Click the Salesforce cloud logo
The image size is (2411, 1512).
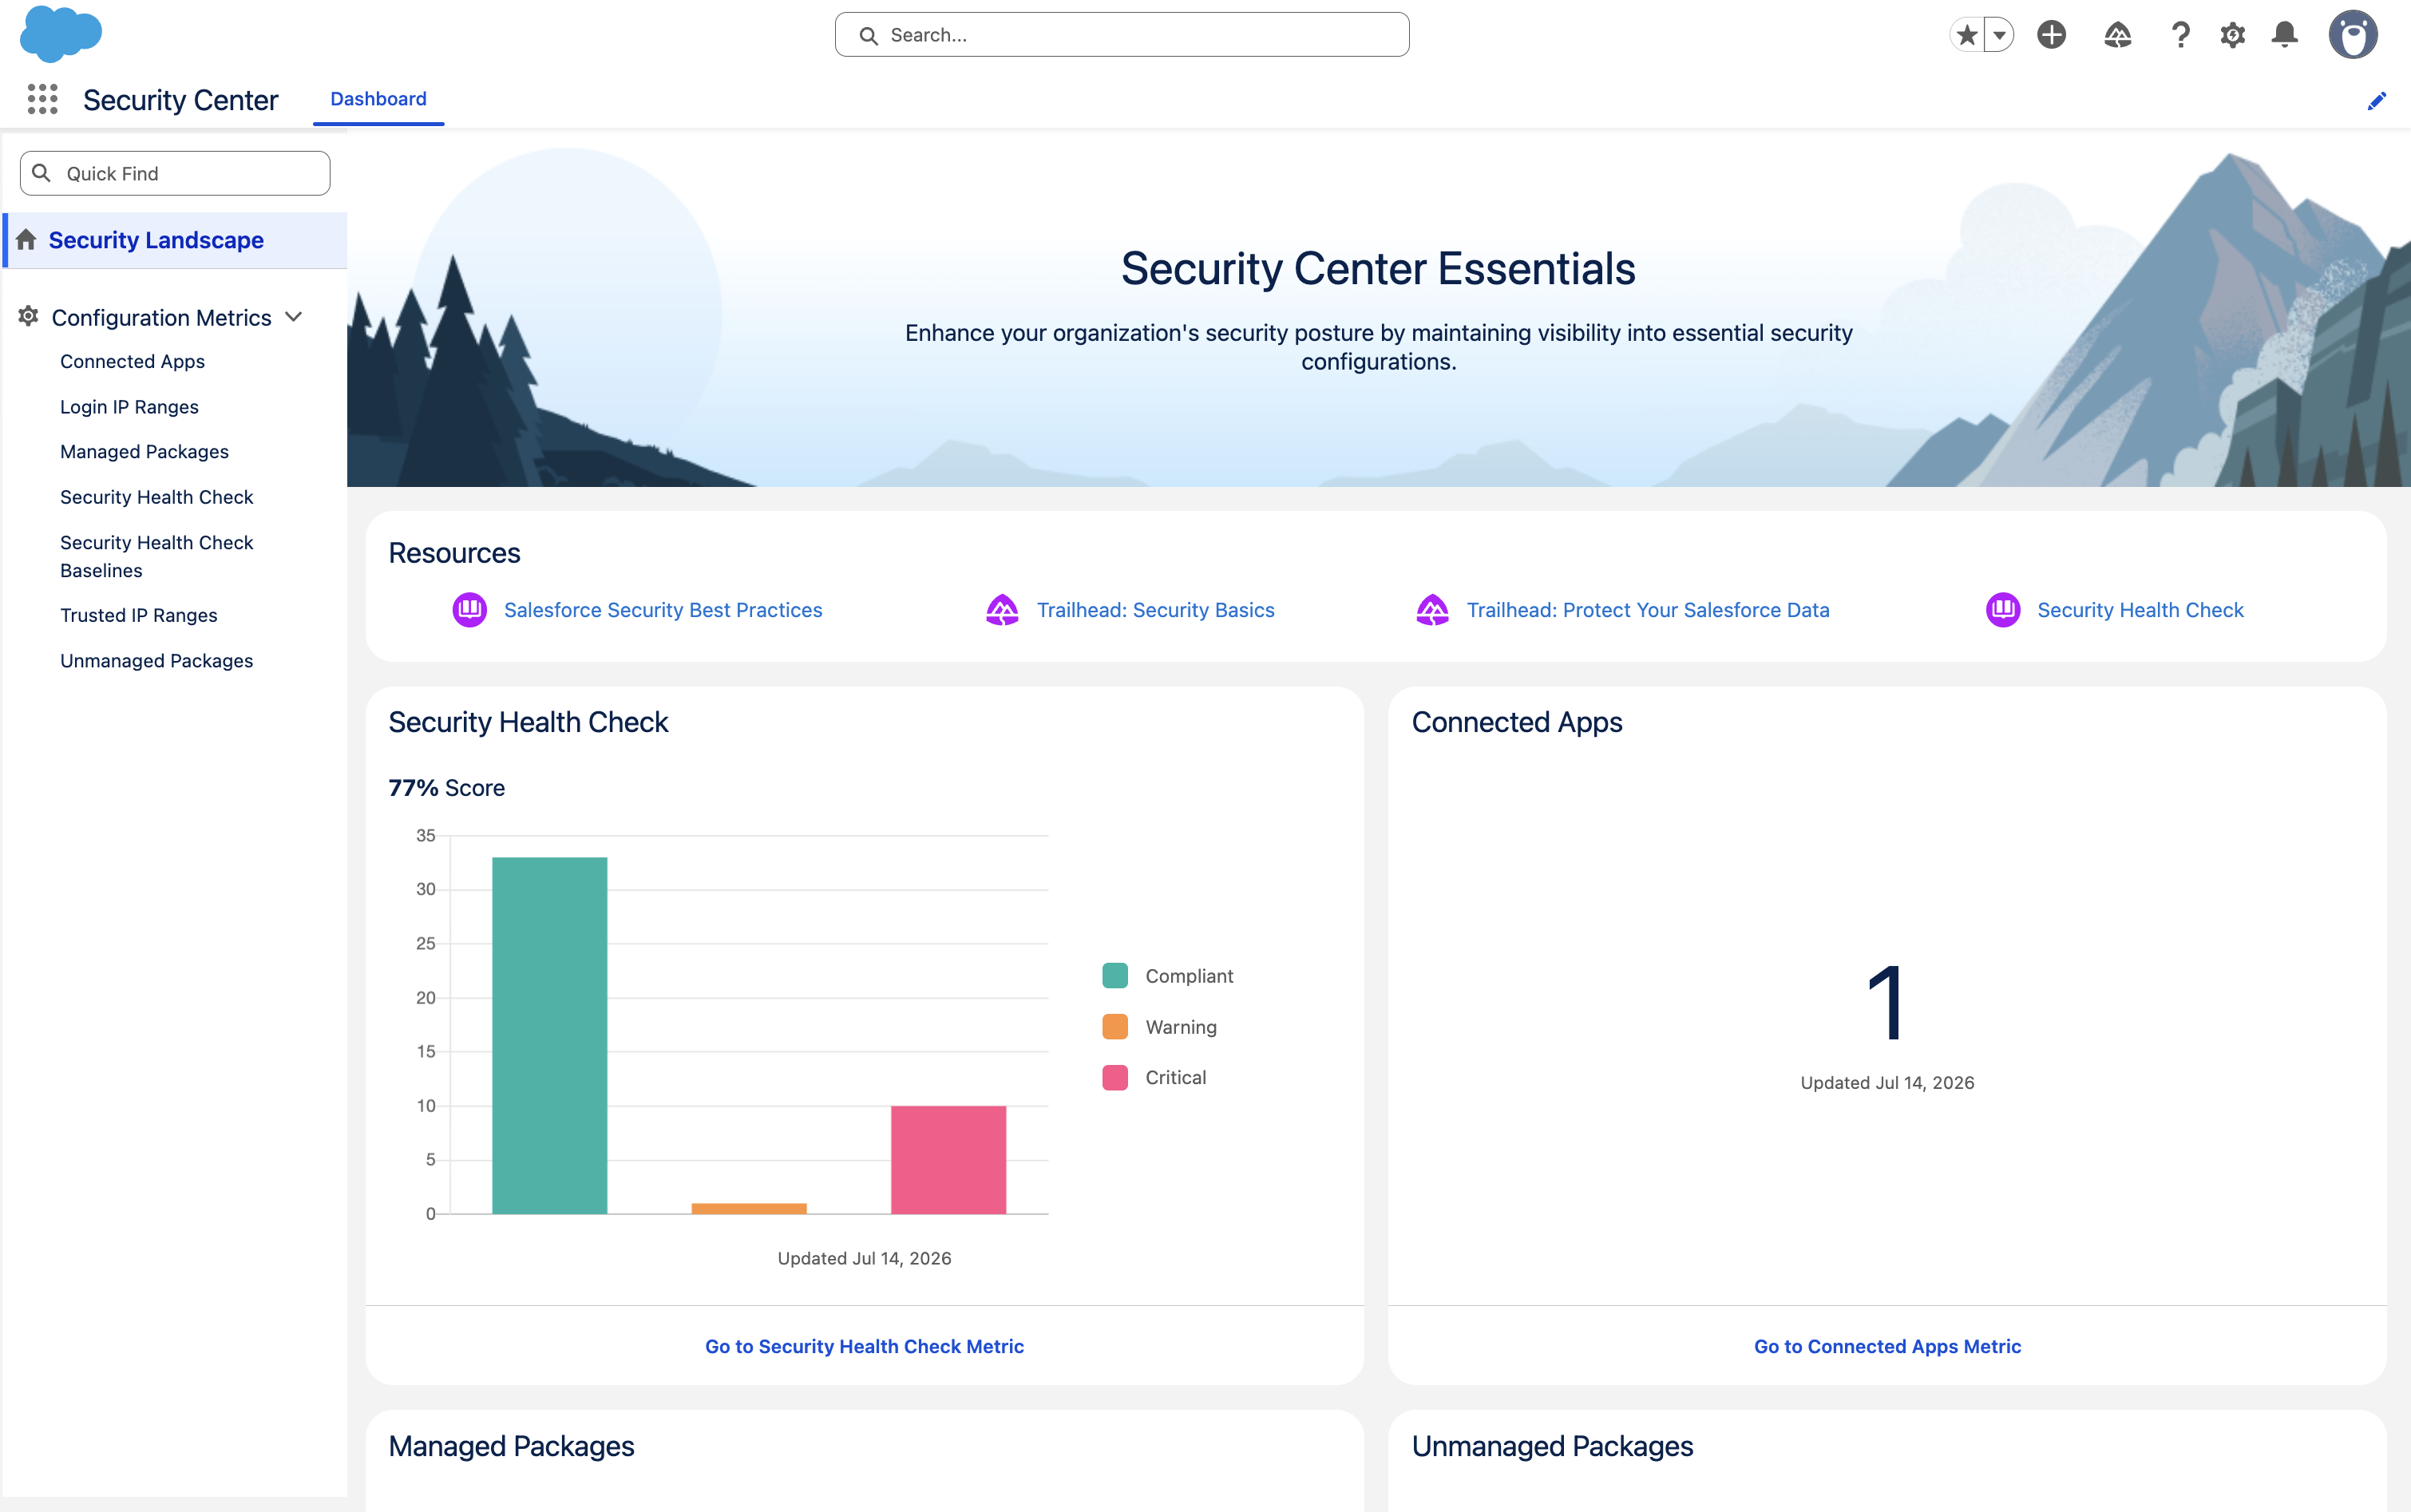click(x=61, y=34)
